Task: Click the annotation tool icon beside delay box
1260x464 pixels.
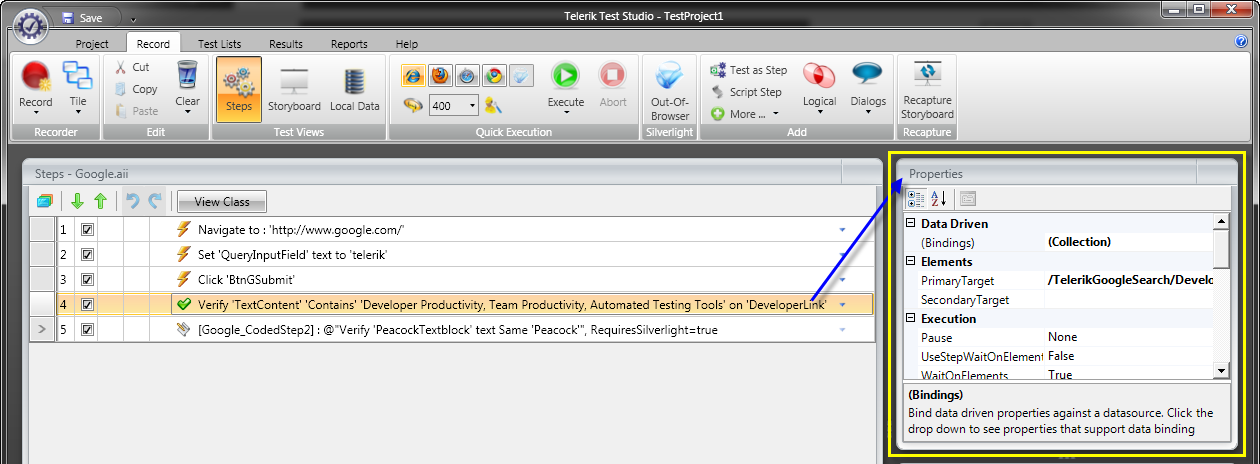Action: pos(492,105)
